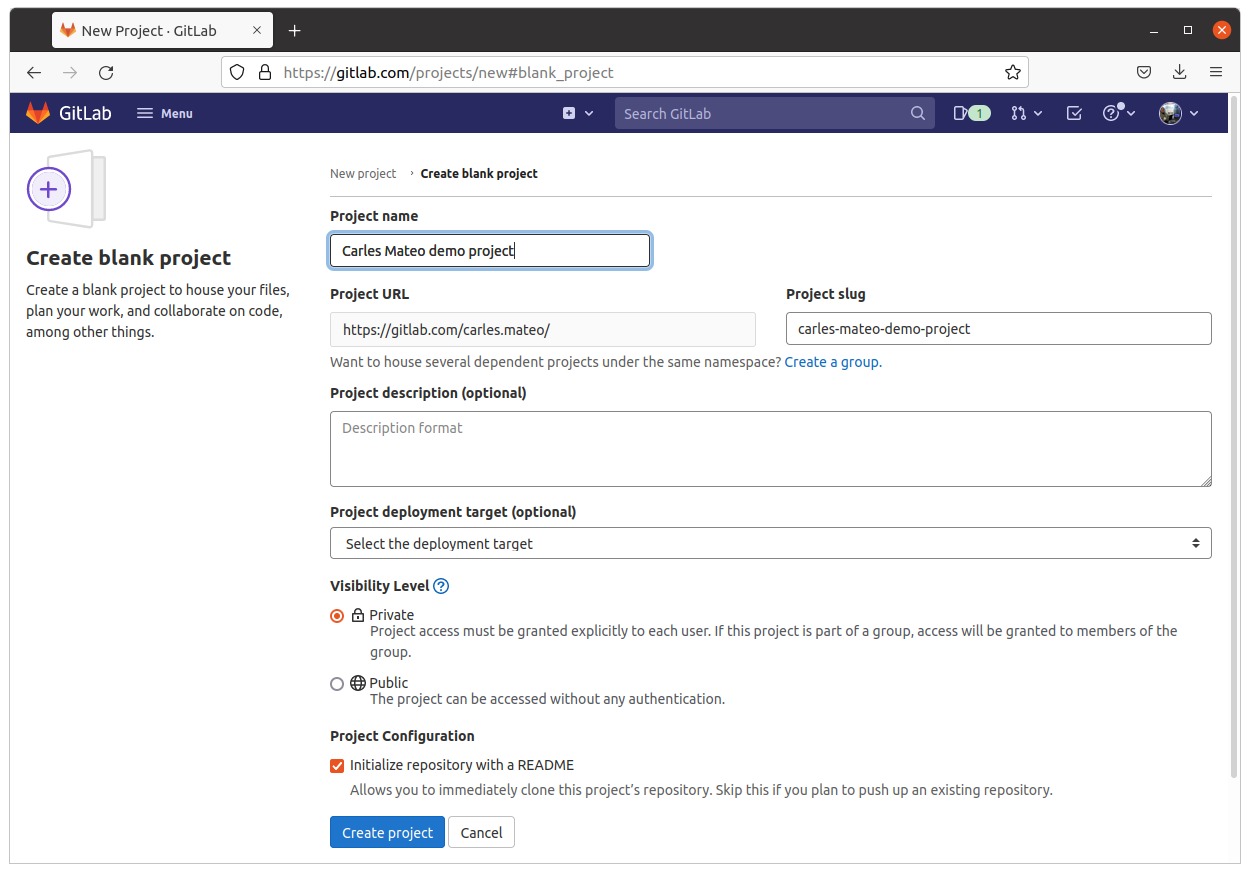Open the deployment target dropdown
1250x873 pixels.
point(771,543)
